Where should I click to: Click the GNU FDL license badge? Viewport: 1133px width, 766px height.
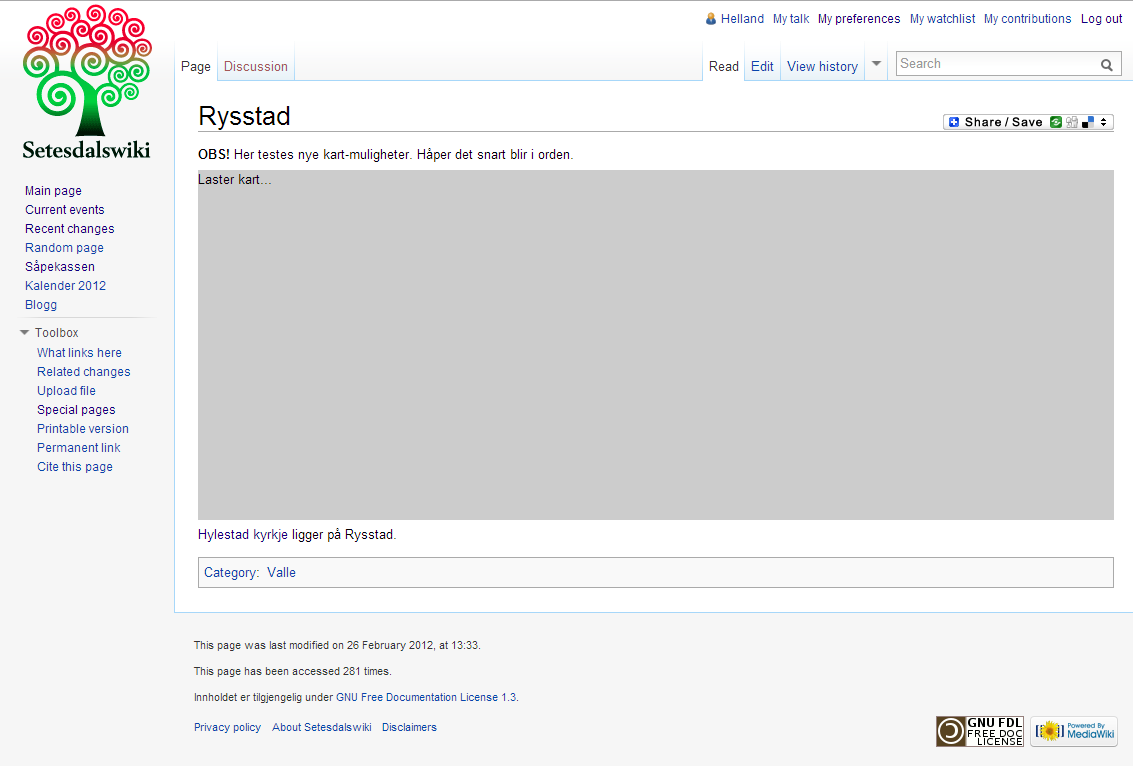[x=979, y=731]
